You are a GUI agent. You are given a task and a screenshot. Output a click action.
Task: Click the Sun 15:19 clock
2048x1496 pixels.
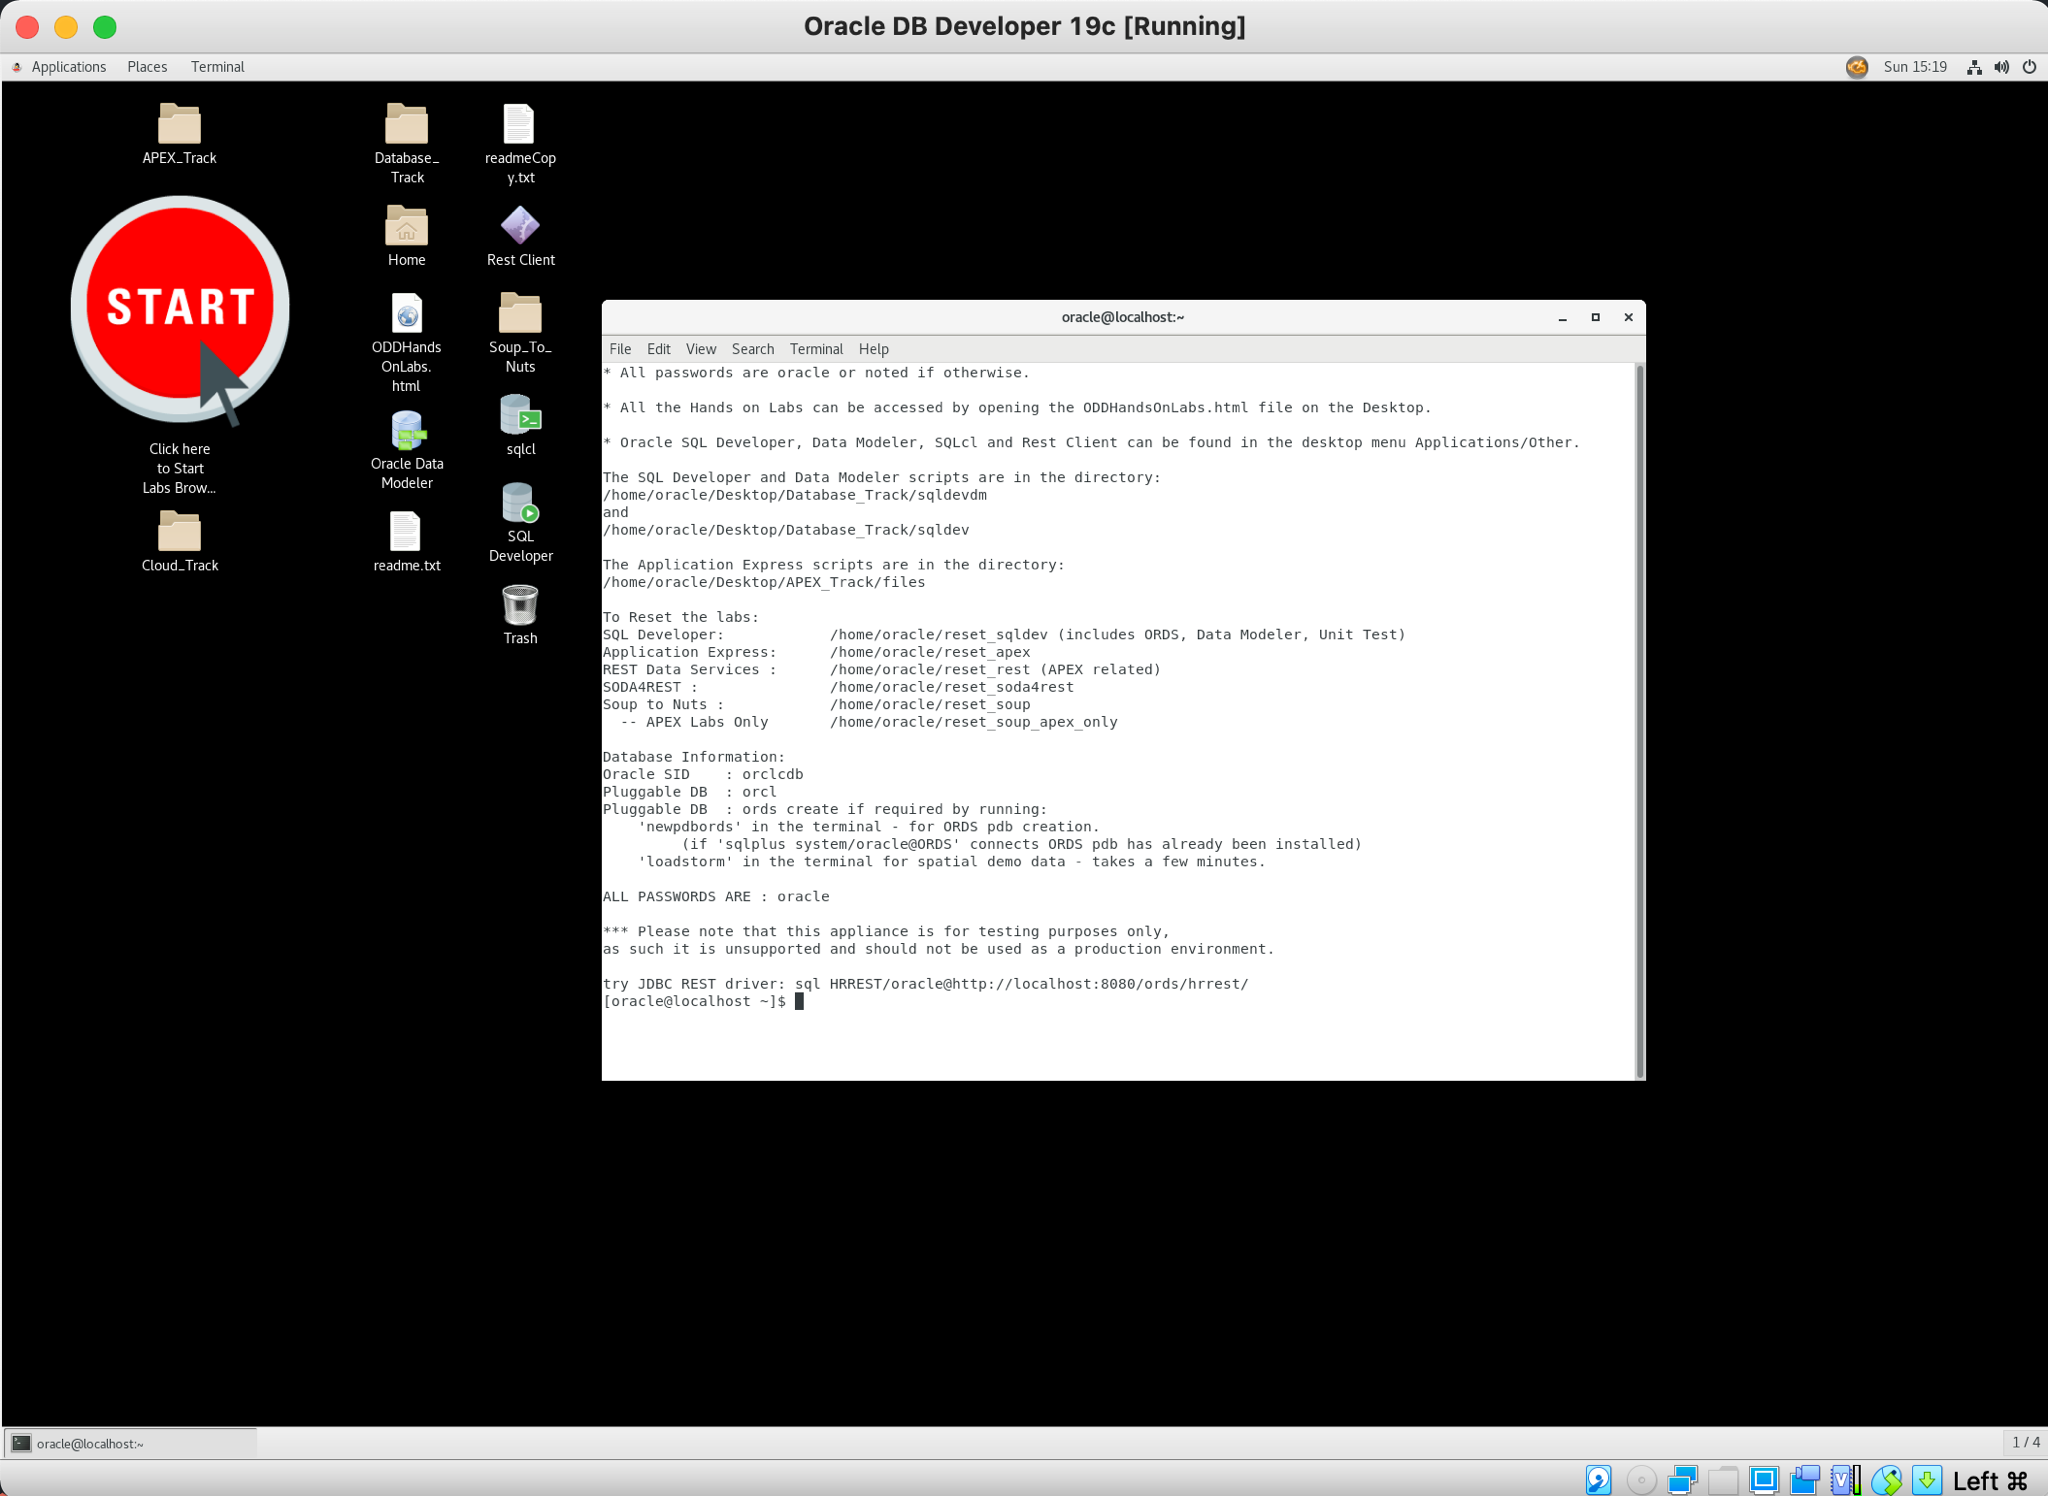[x=1915, y=67]
